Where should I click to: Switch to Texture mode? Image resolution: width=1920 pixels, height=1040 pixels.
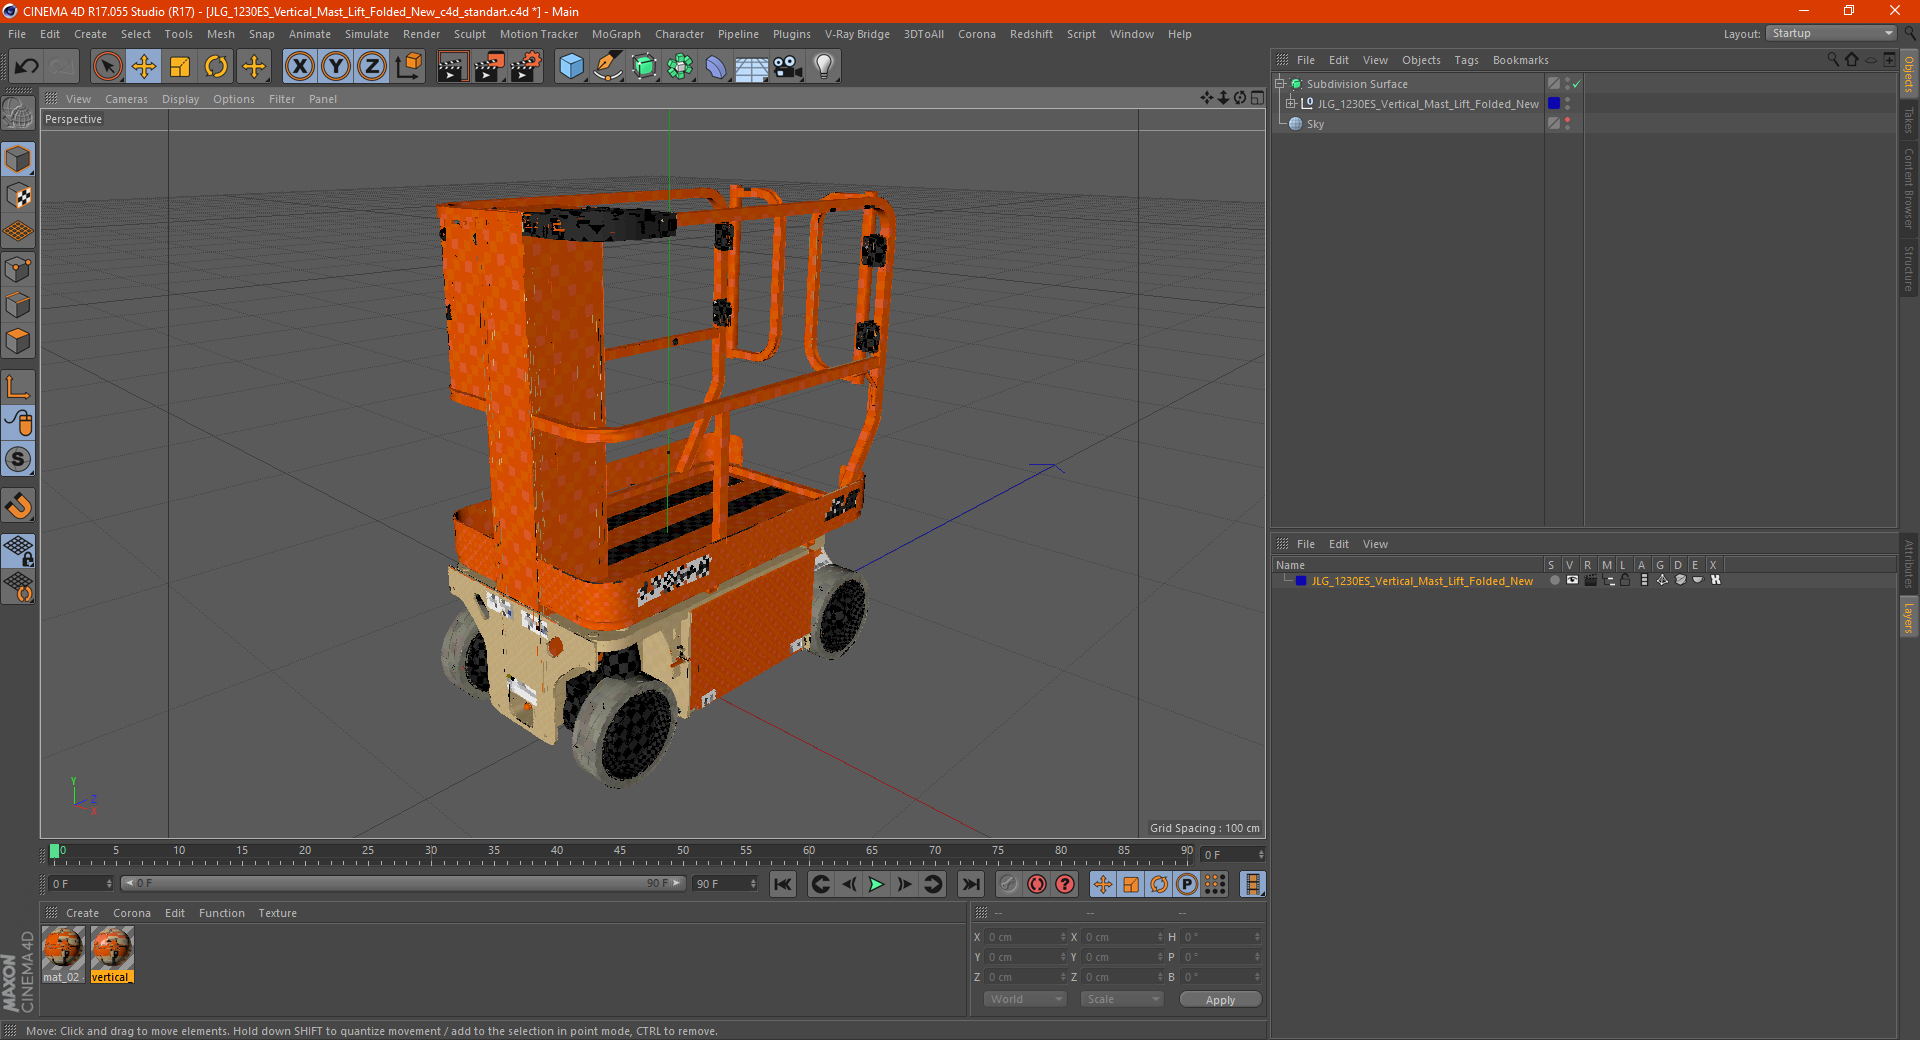[x=18, y=196]
